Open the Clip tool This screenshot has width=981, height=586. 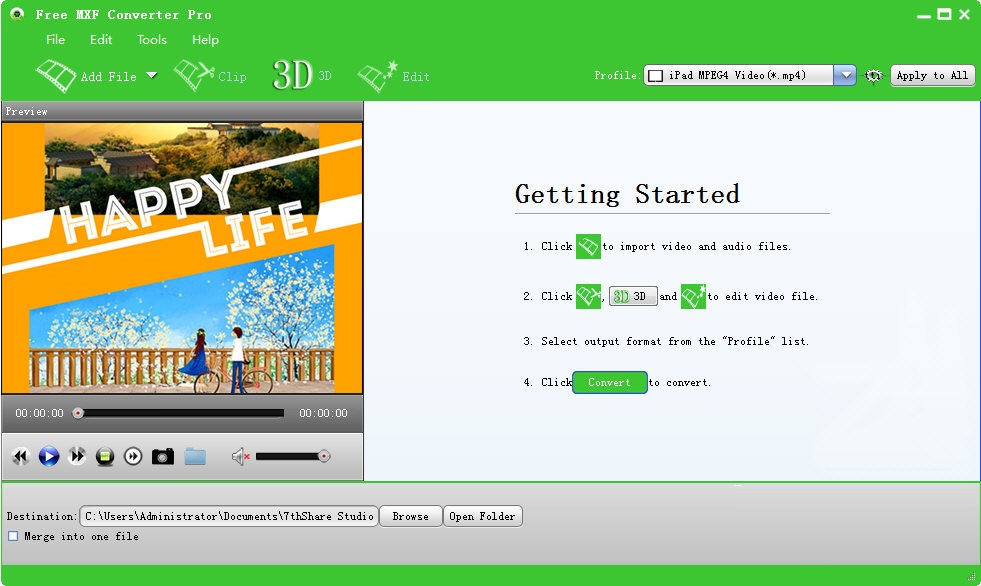click(x=211, y=74)
